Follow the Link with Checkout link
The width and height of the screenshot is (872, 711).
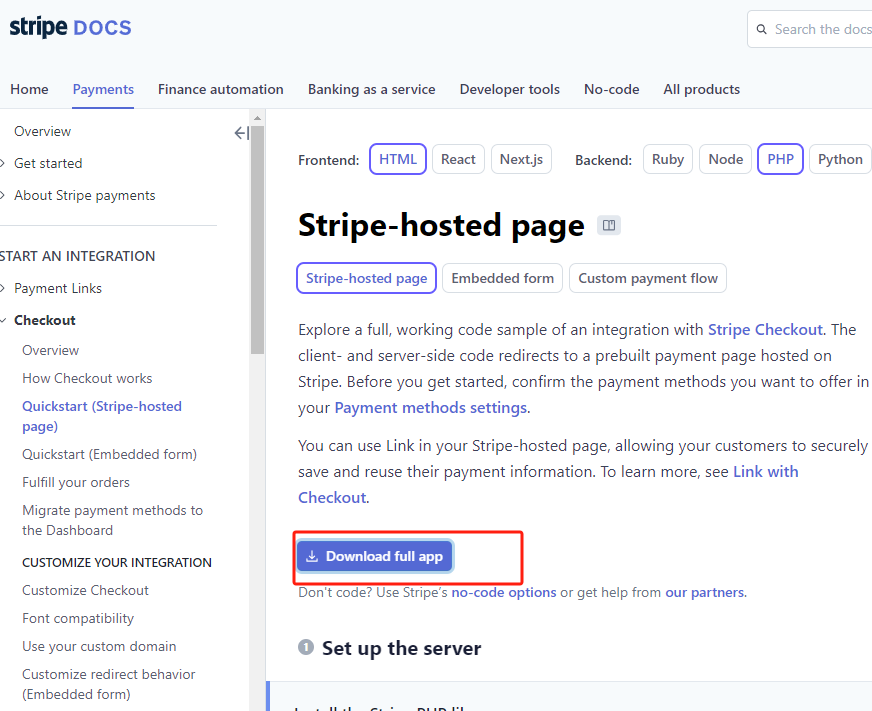coord(548,485)
